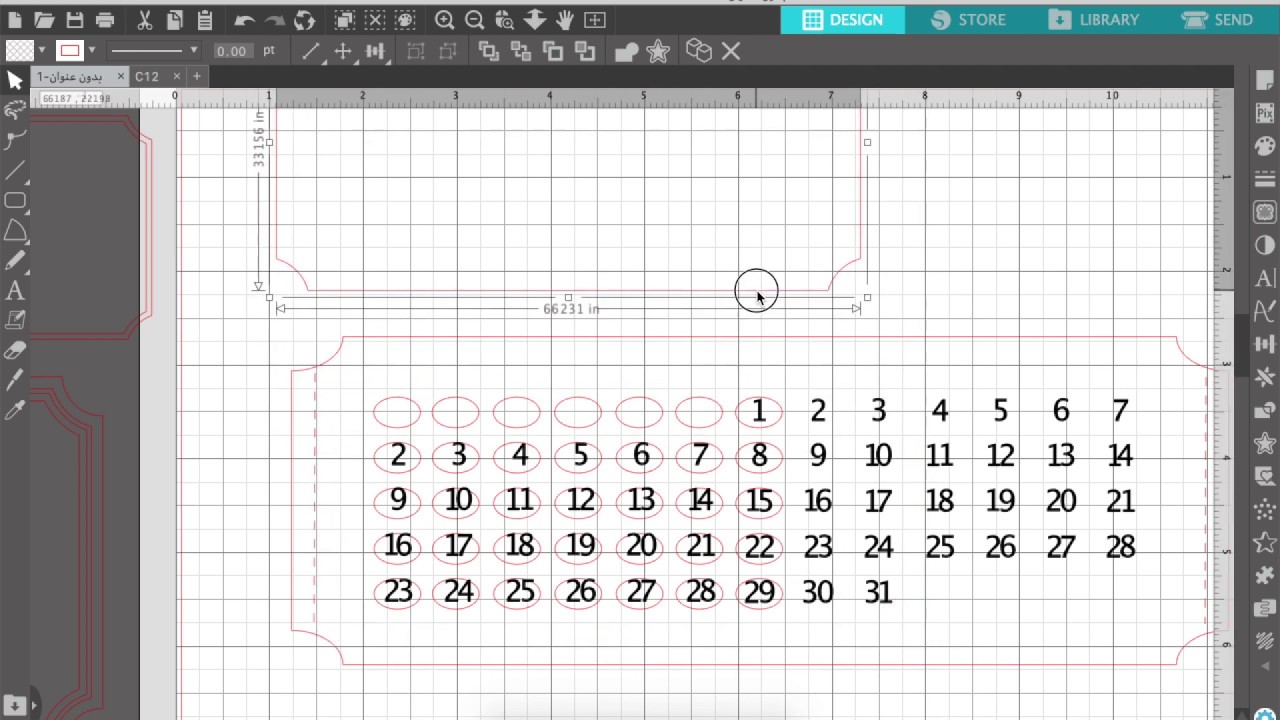Click the width dimension 66231 in label
Viewport: 1280px width, 720px height.
click(x=571, y=309)
